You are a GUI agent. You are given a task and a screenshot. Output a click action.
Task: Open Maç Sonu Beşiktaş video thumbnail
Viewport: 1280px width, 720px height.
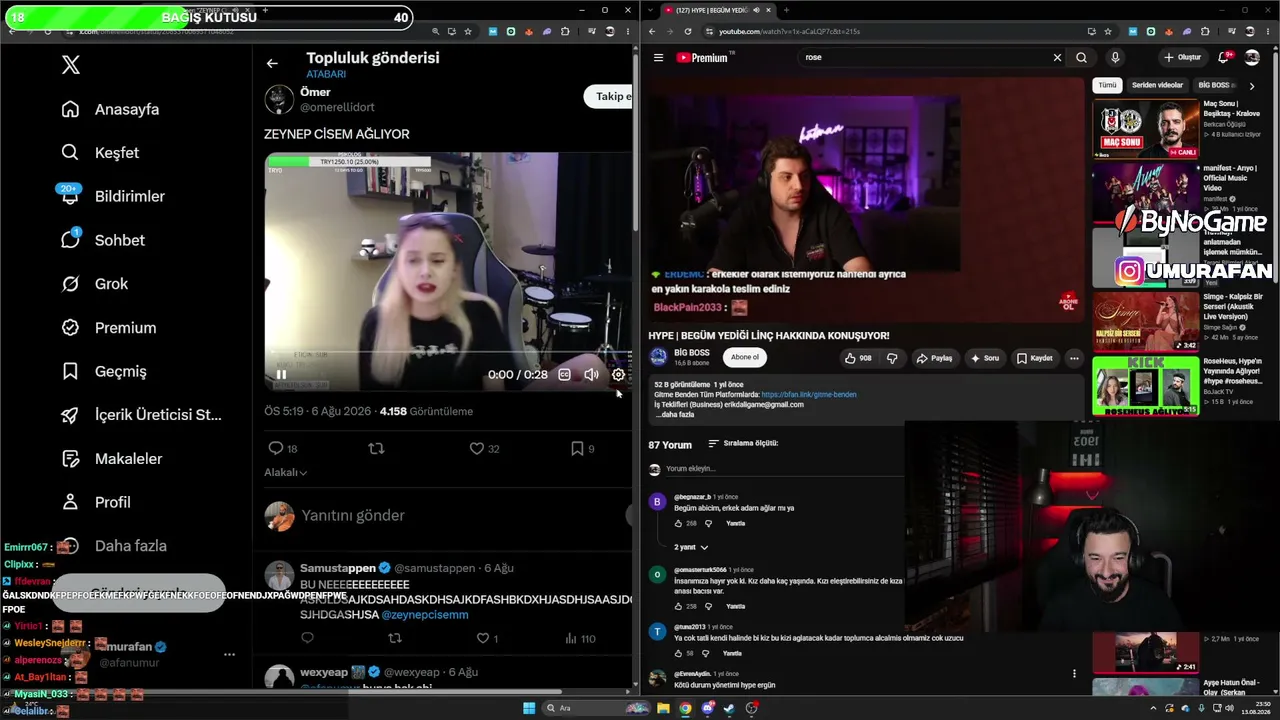click(1145, 129)
